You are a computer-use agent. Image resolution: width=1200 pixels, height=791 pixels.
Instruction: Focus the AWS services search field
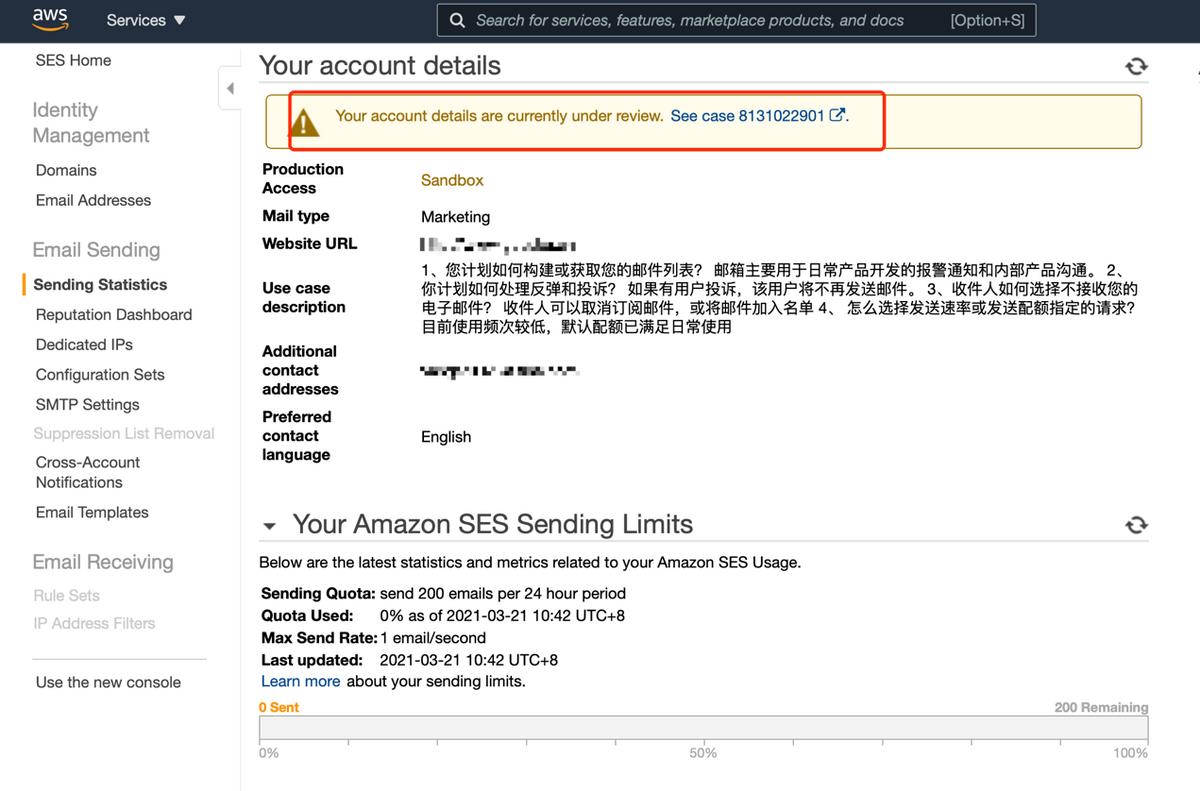pyautogui.click(x=700, y=20)
